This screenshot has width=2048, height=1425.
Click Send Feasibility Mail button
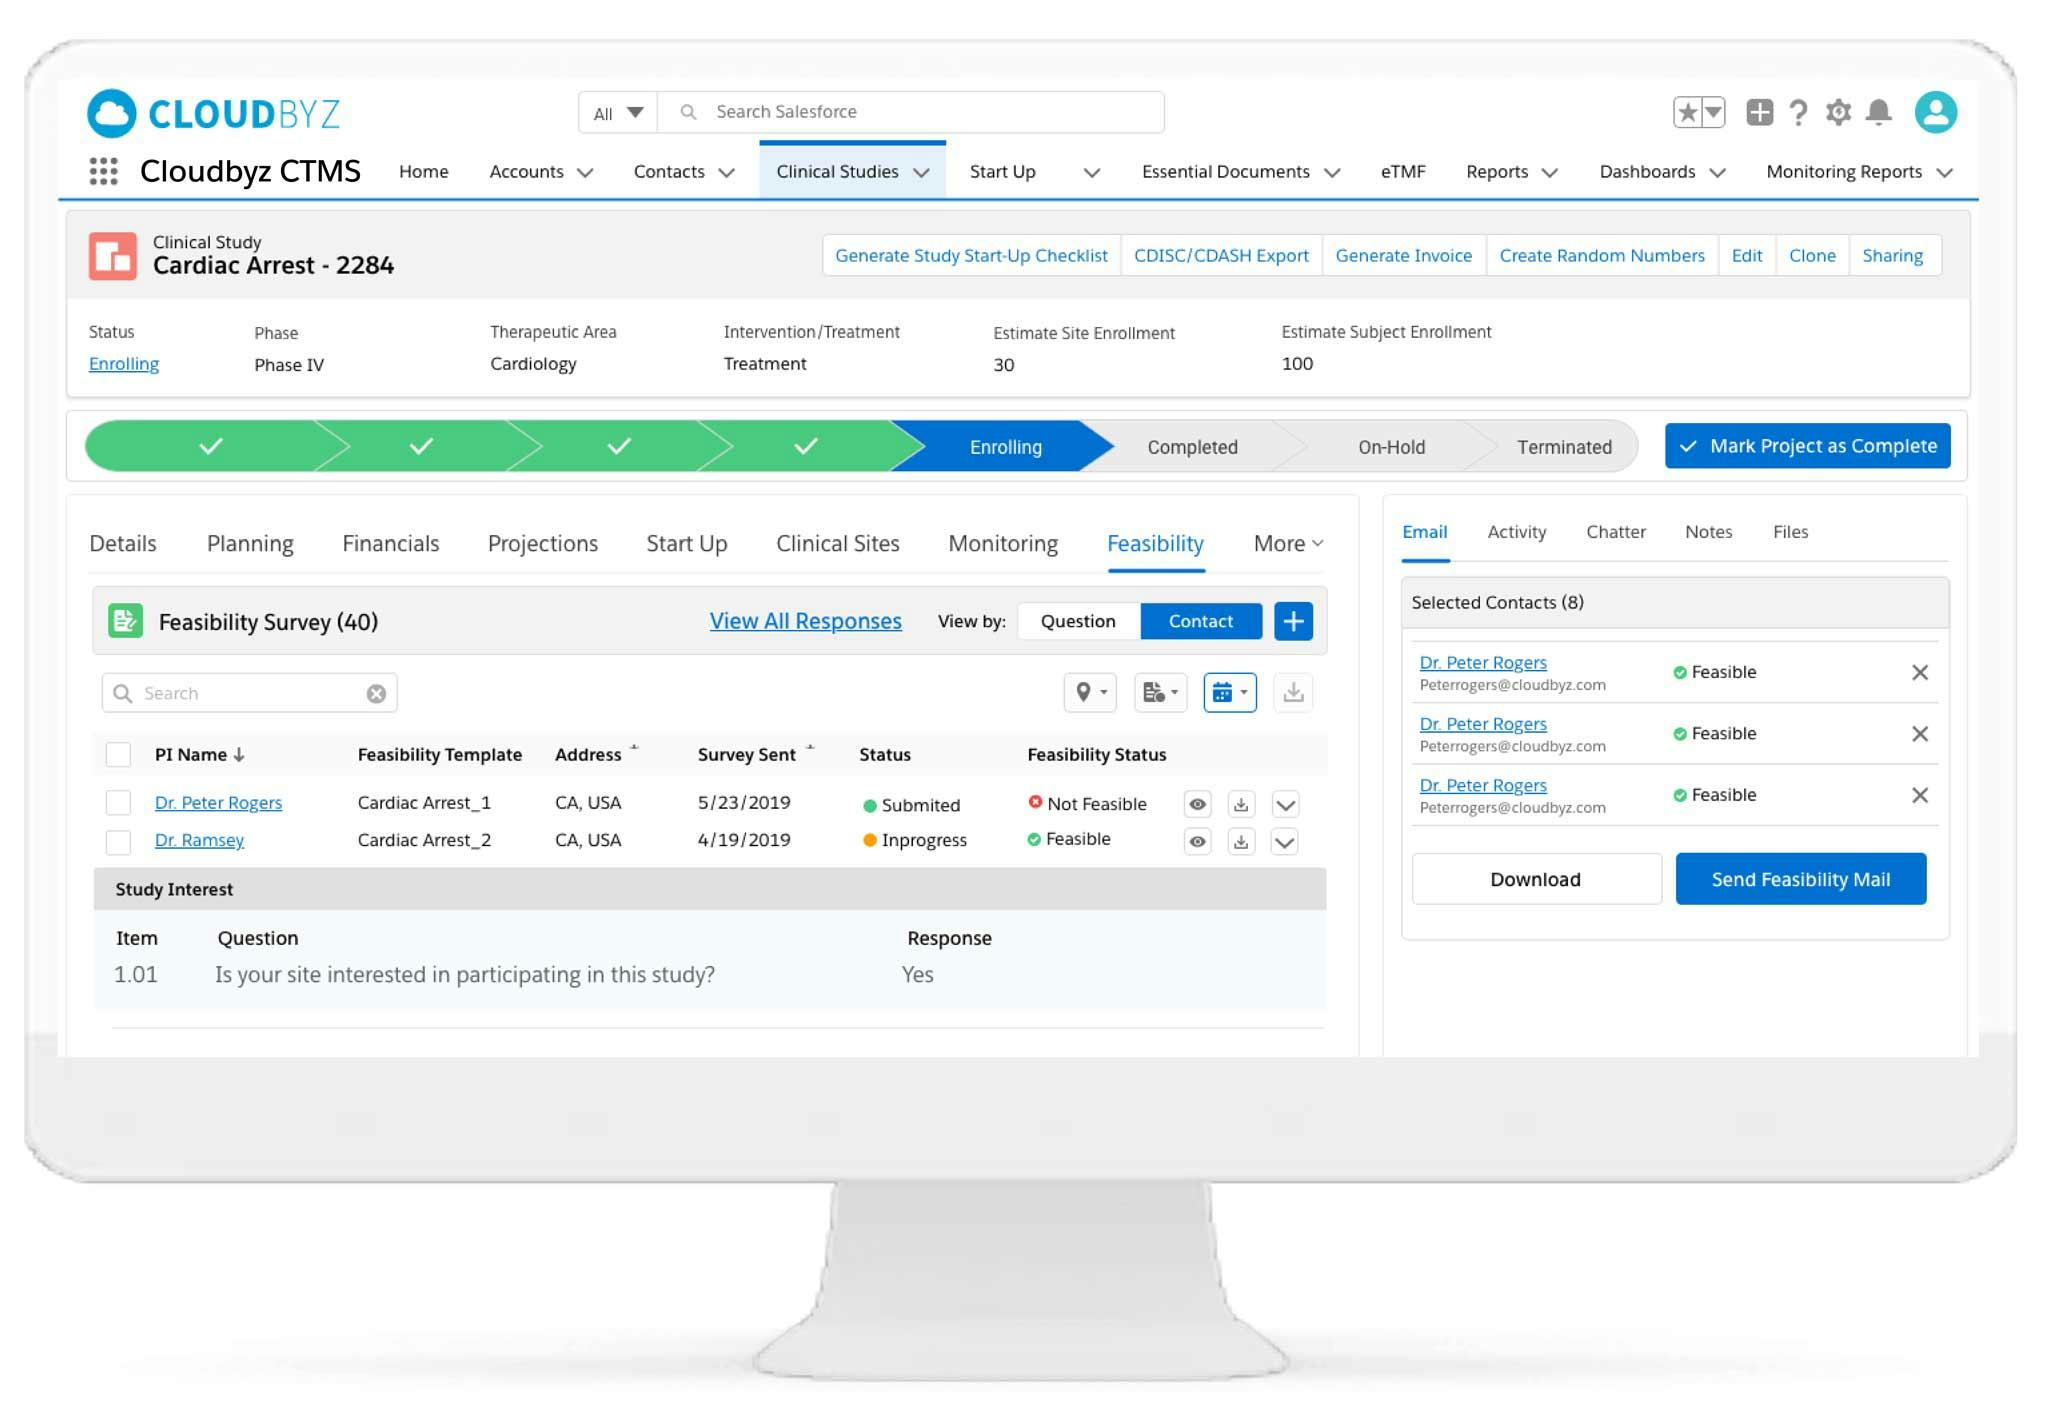(1800, 879)
